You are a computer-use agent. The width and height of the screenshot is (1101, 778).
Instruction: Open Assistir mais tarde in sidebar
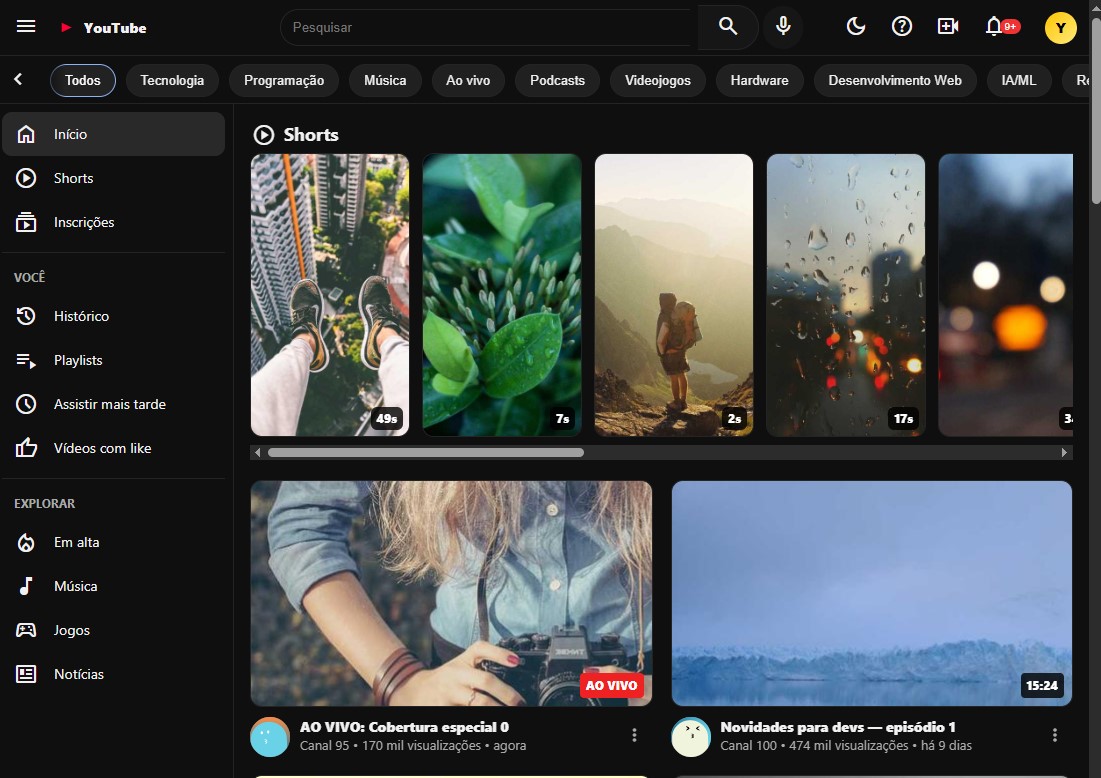point(109,404)
